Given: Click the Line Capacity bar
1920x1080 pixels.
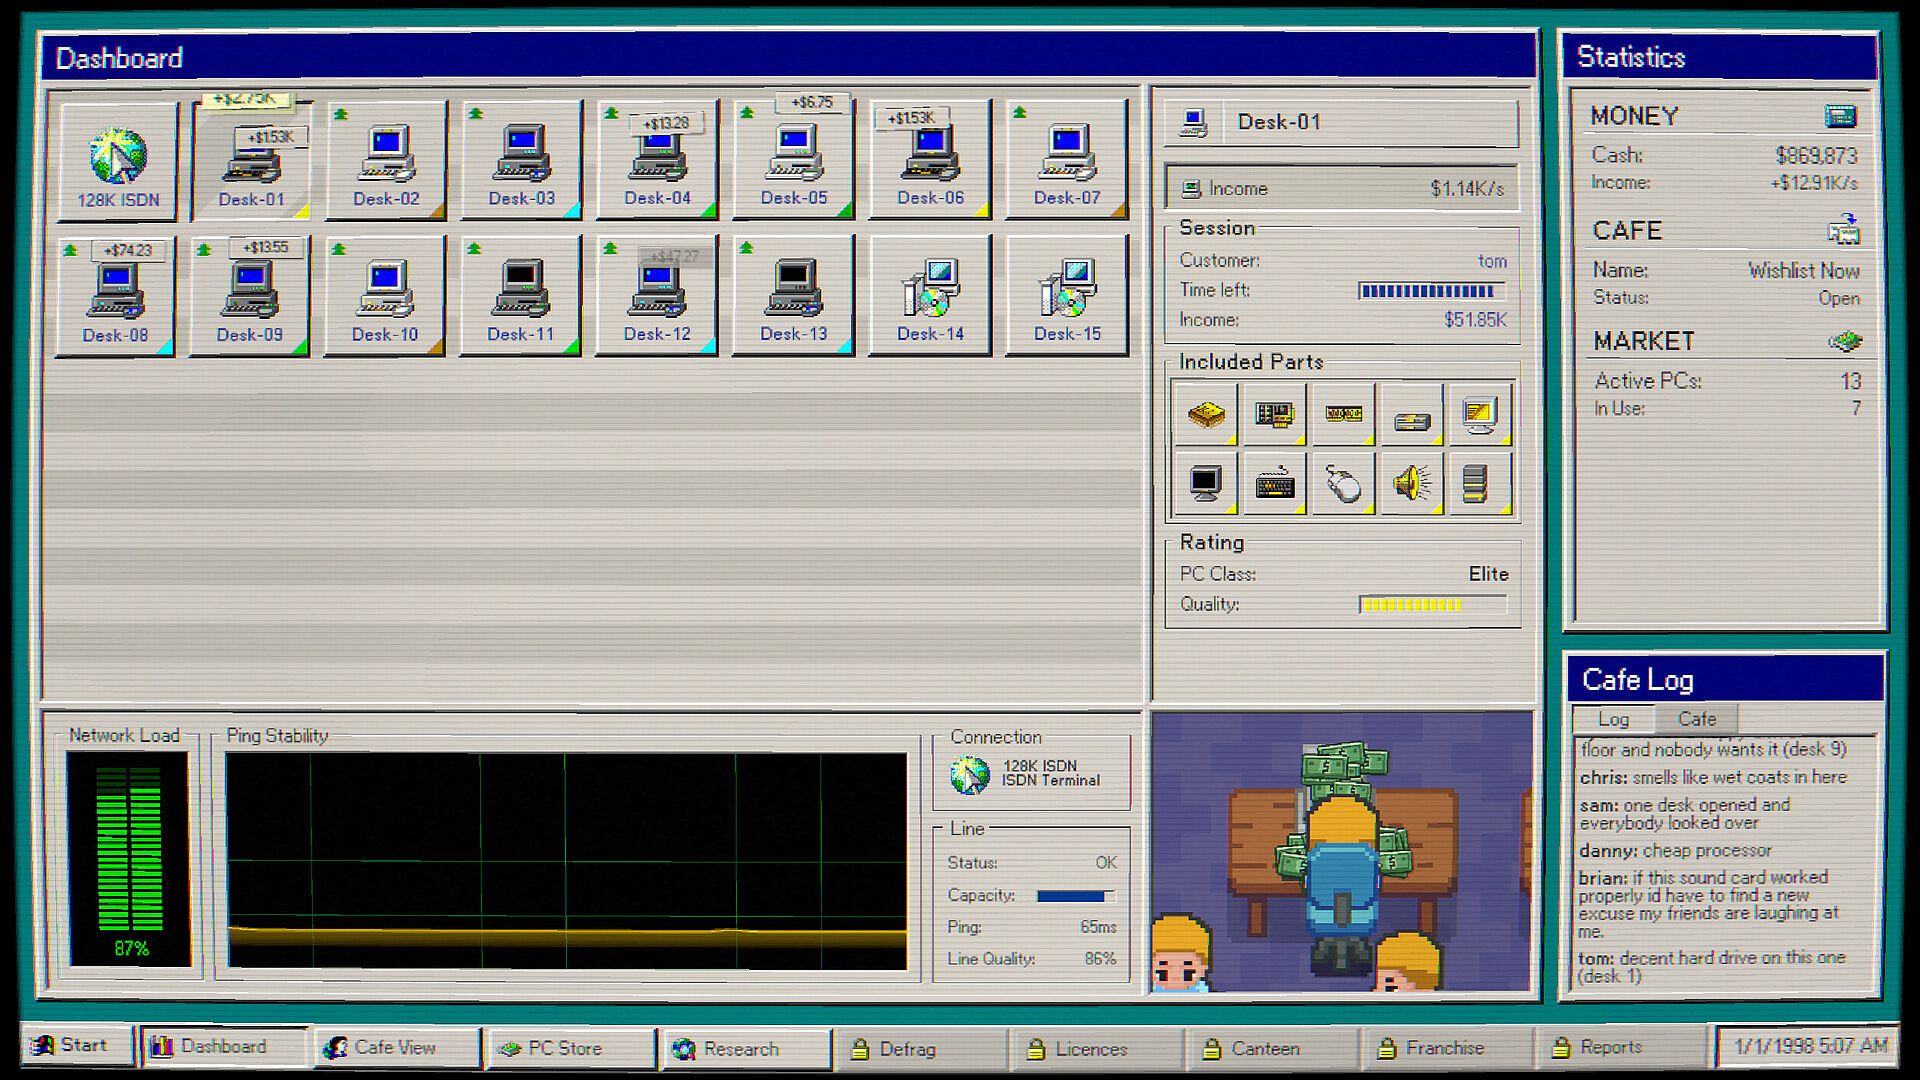Looking at the screenshot, I should tap(1076, 896).
